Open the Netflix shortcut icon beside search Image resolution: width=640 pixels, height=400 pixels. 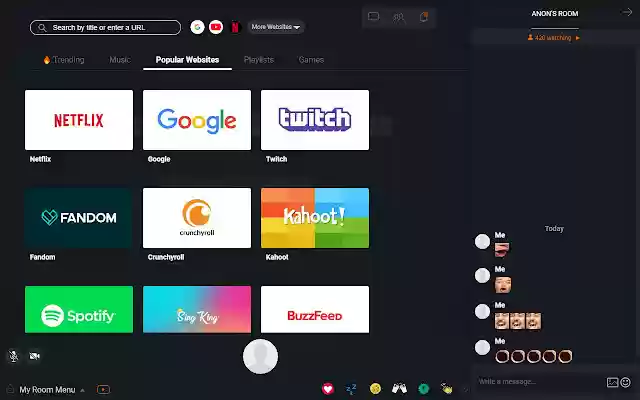[x=235, y=27]
